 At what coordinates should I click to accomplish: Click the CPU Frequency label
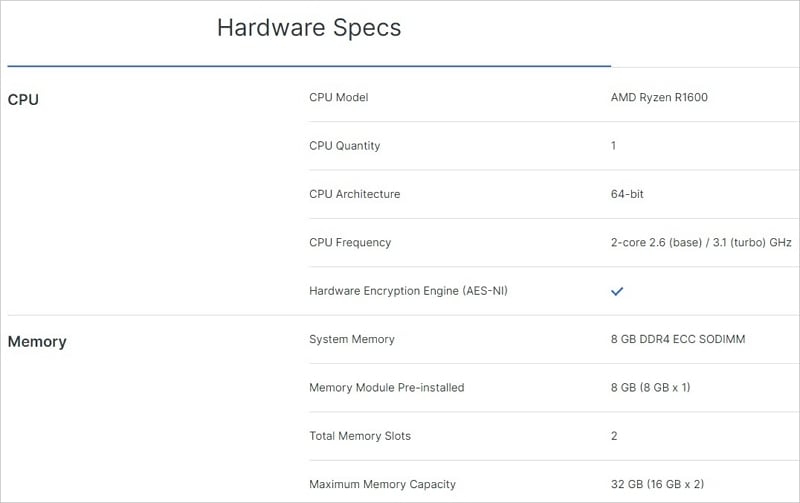point(350,242)
